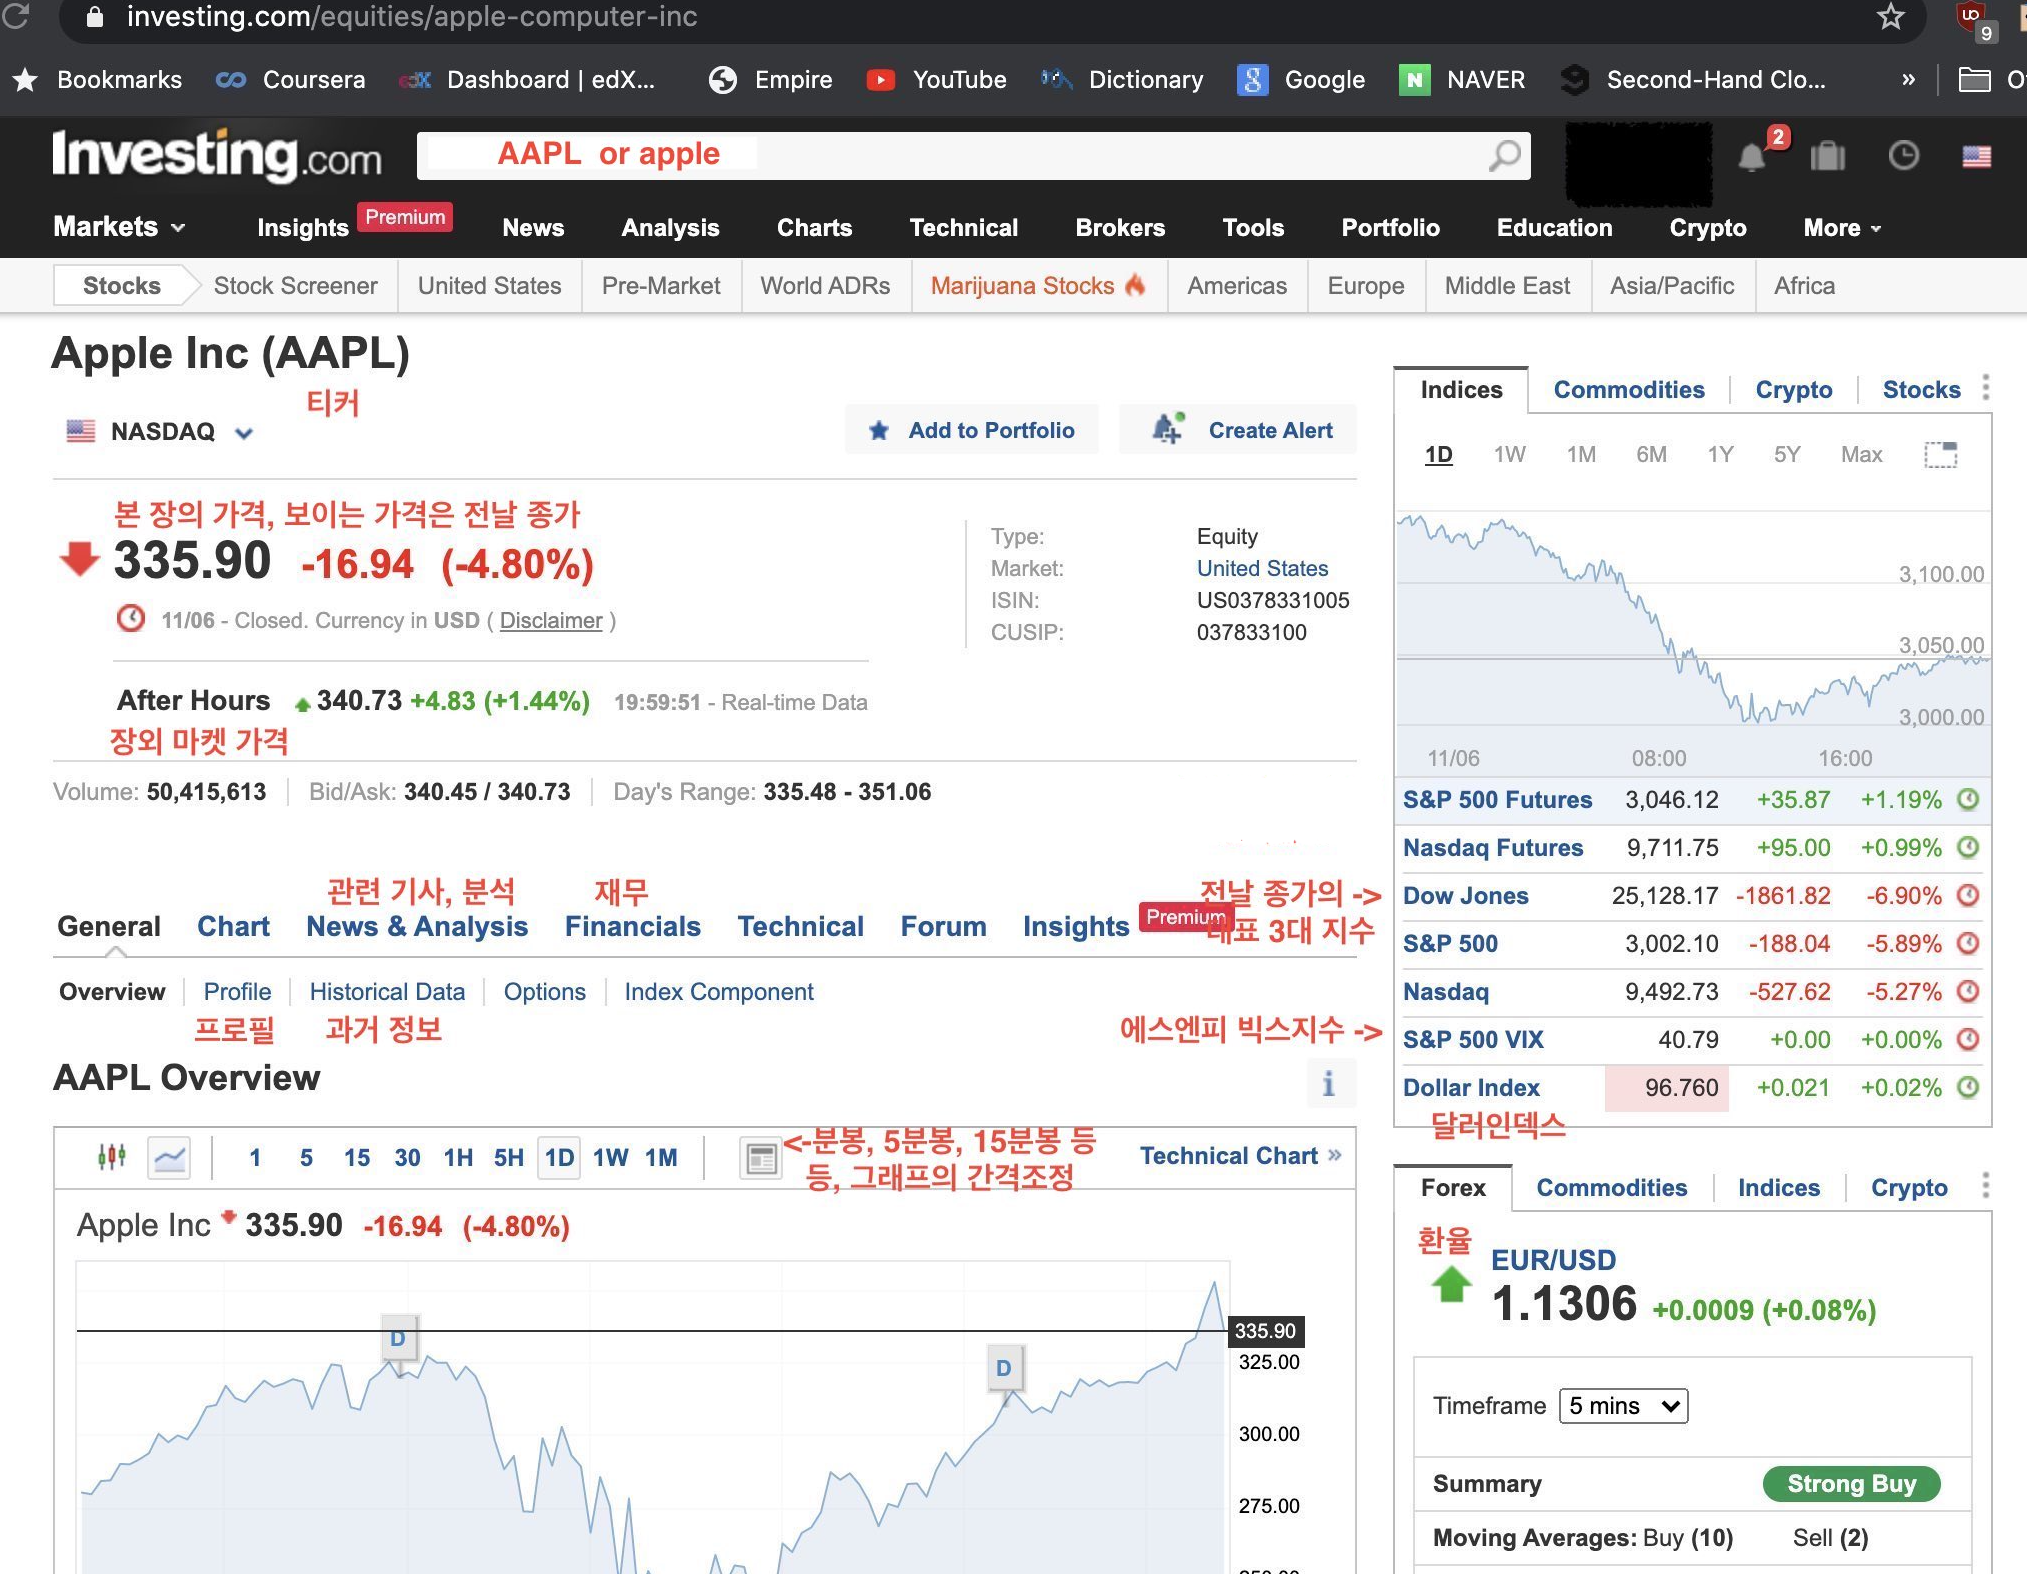
Task: Click Add to Portfolio button
Action: 972,430
